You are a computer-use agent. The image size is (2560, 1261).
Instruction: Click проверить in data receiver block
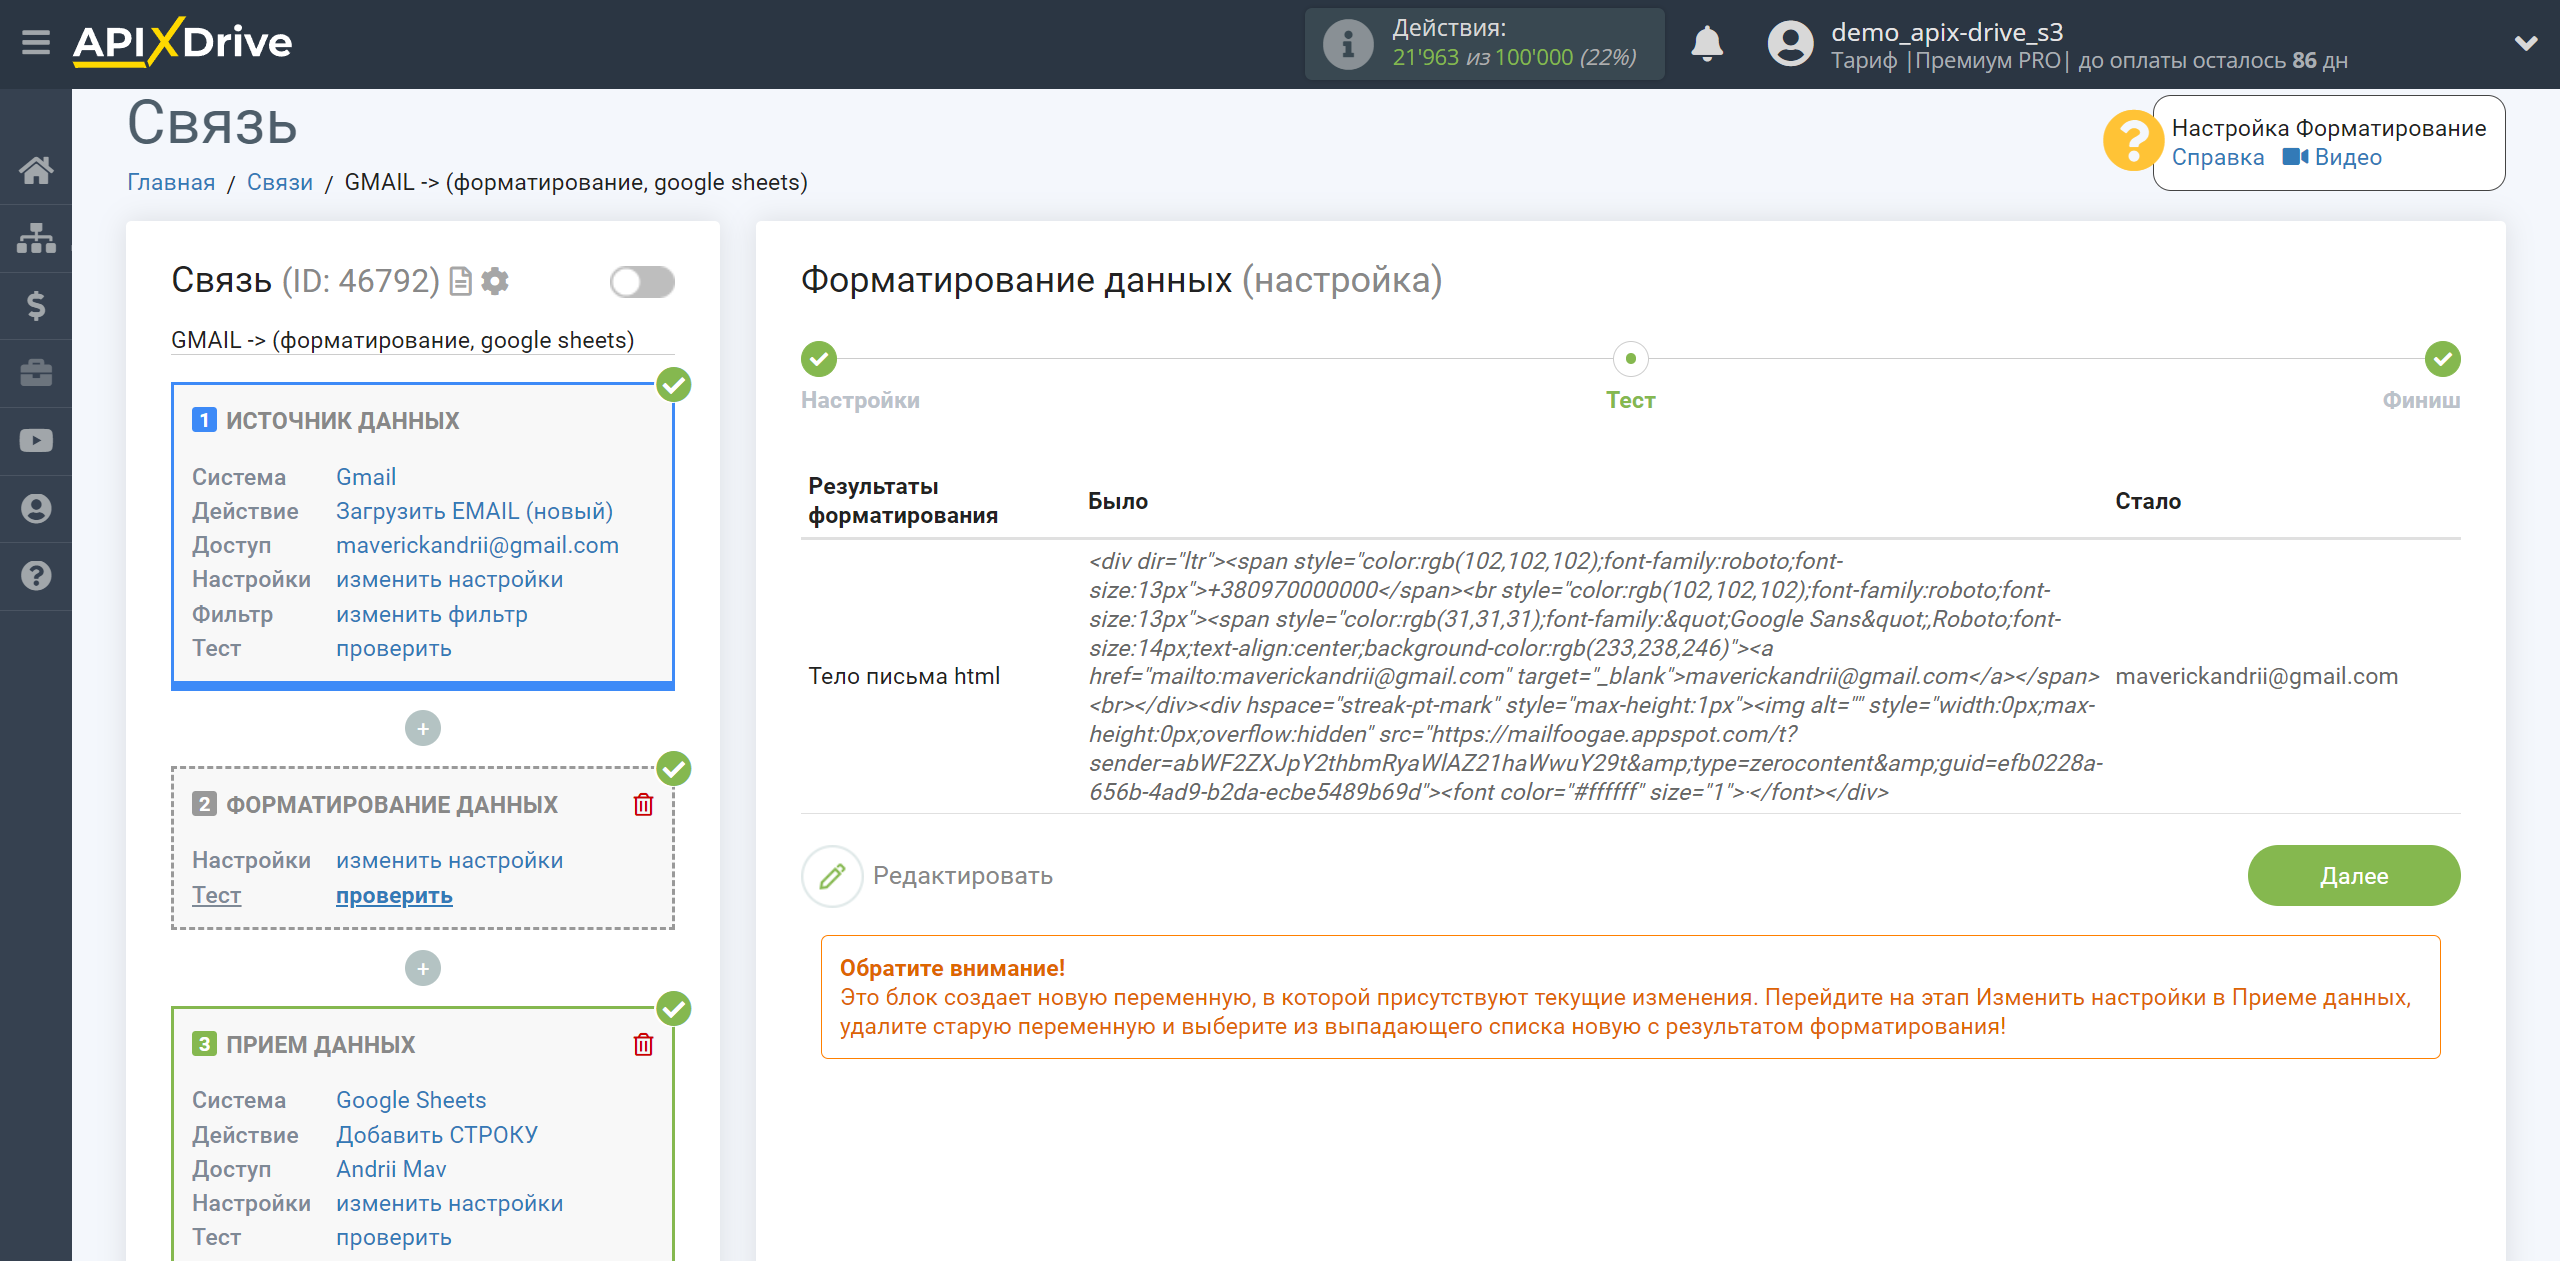tap(393, 1237)
